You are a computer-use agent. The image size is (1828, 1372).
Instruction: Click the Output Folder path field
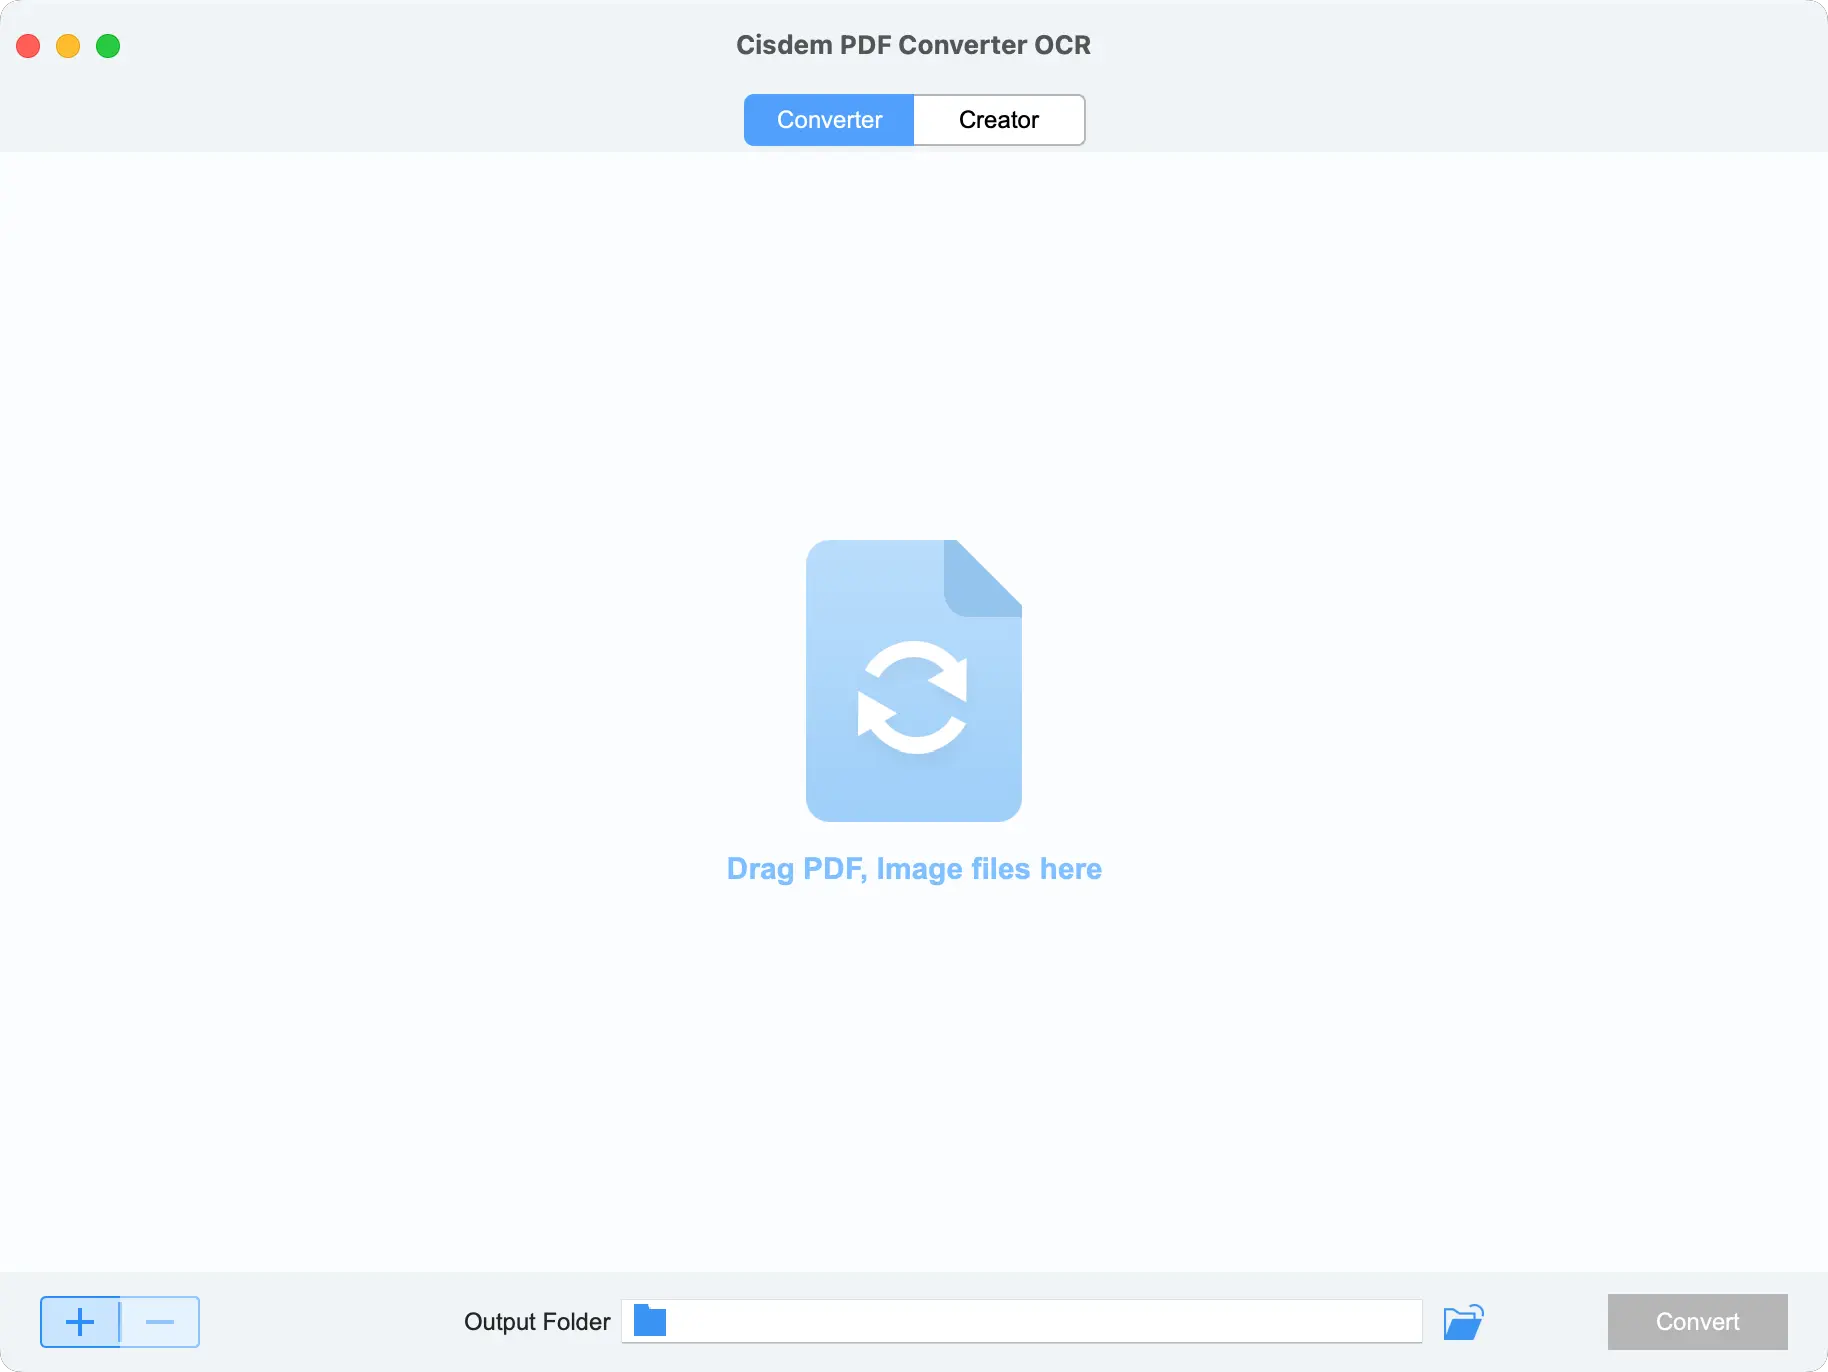pos(1022,1322)
